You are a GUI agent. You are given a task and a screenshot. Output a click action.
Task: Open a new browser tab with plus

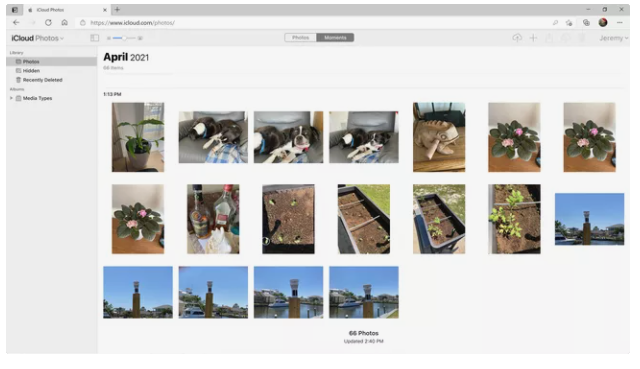tap(117, 9)
